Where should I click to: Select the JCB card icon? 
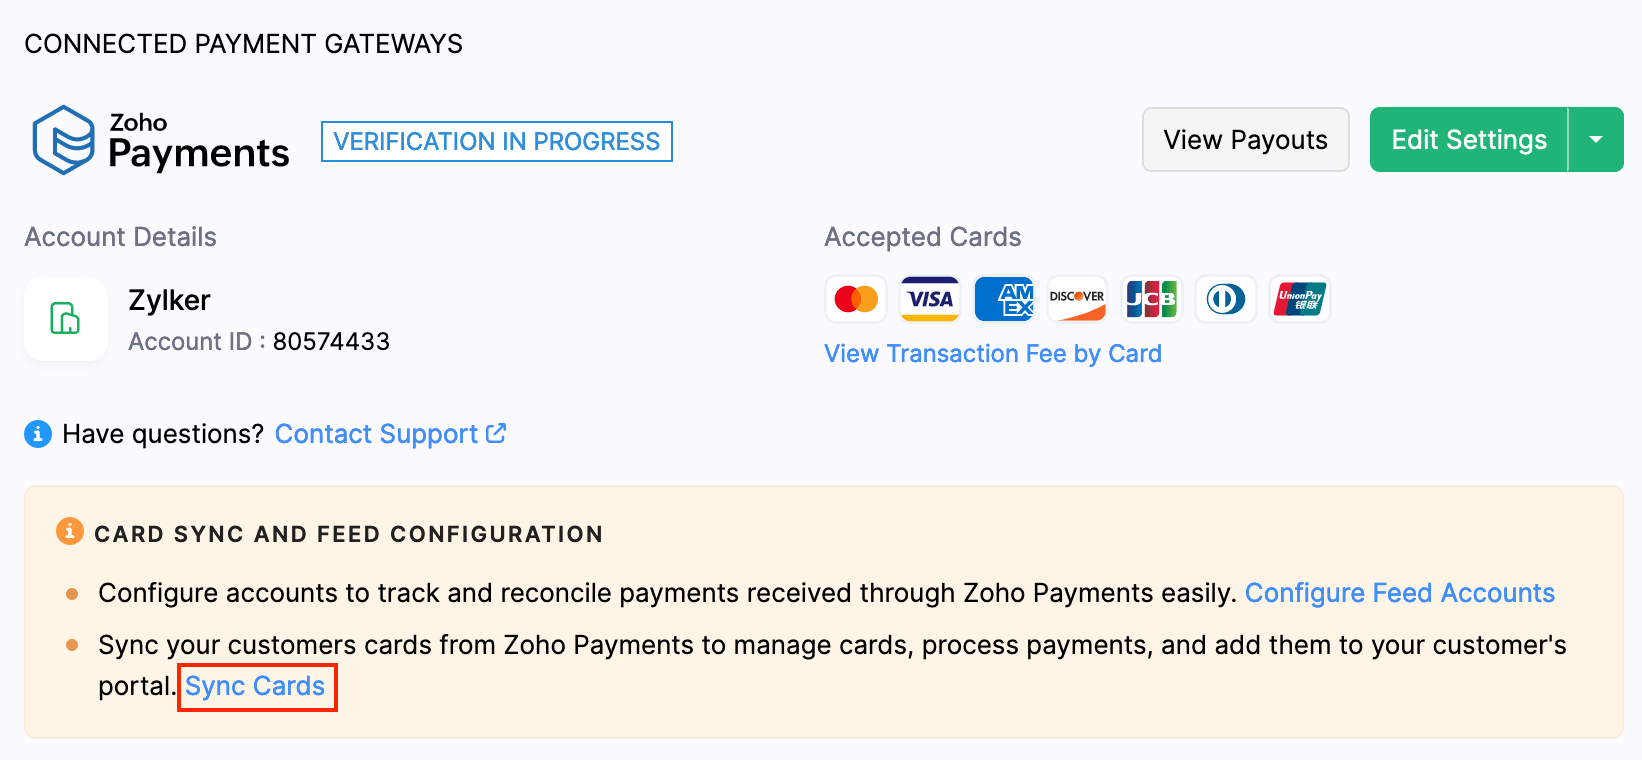(1151, 299)
